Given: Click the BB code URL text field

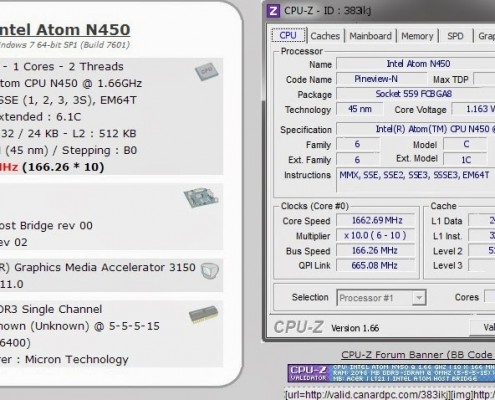Looking at the screenshot, I should point(390,394).
